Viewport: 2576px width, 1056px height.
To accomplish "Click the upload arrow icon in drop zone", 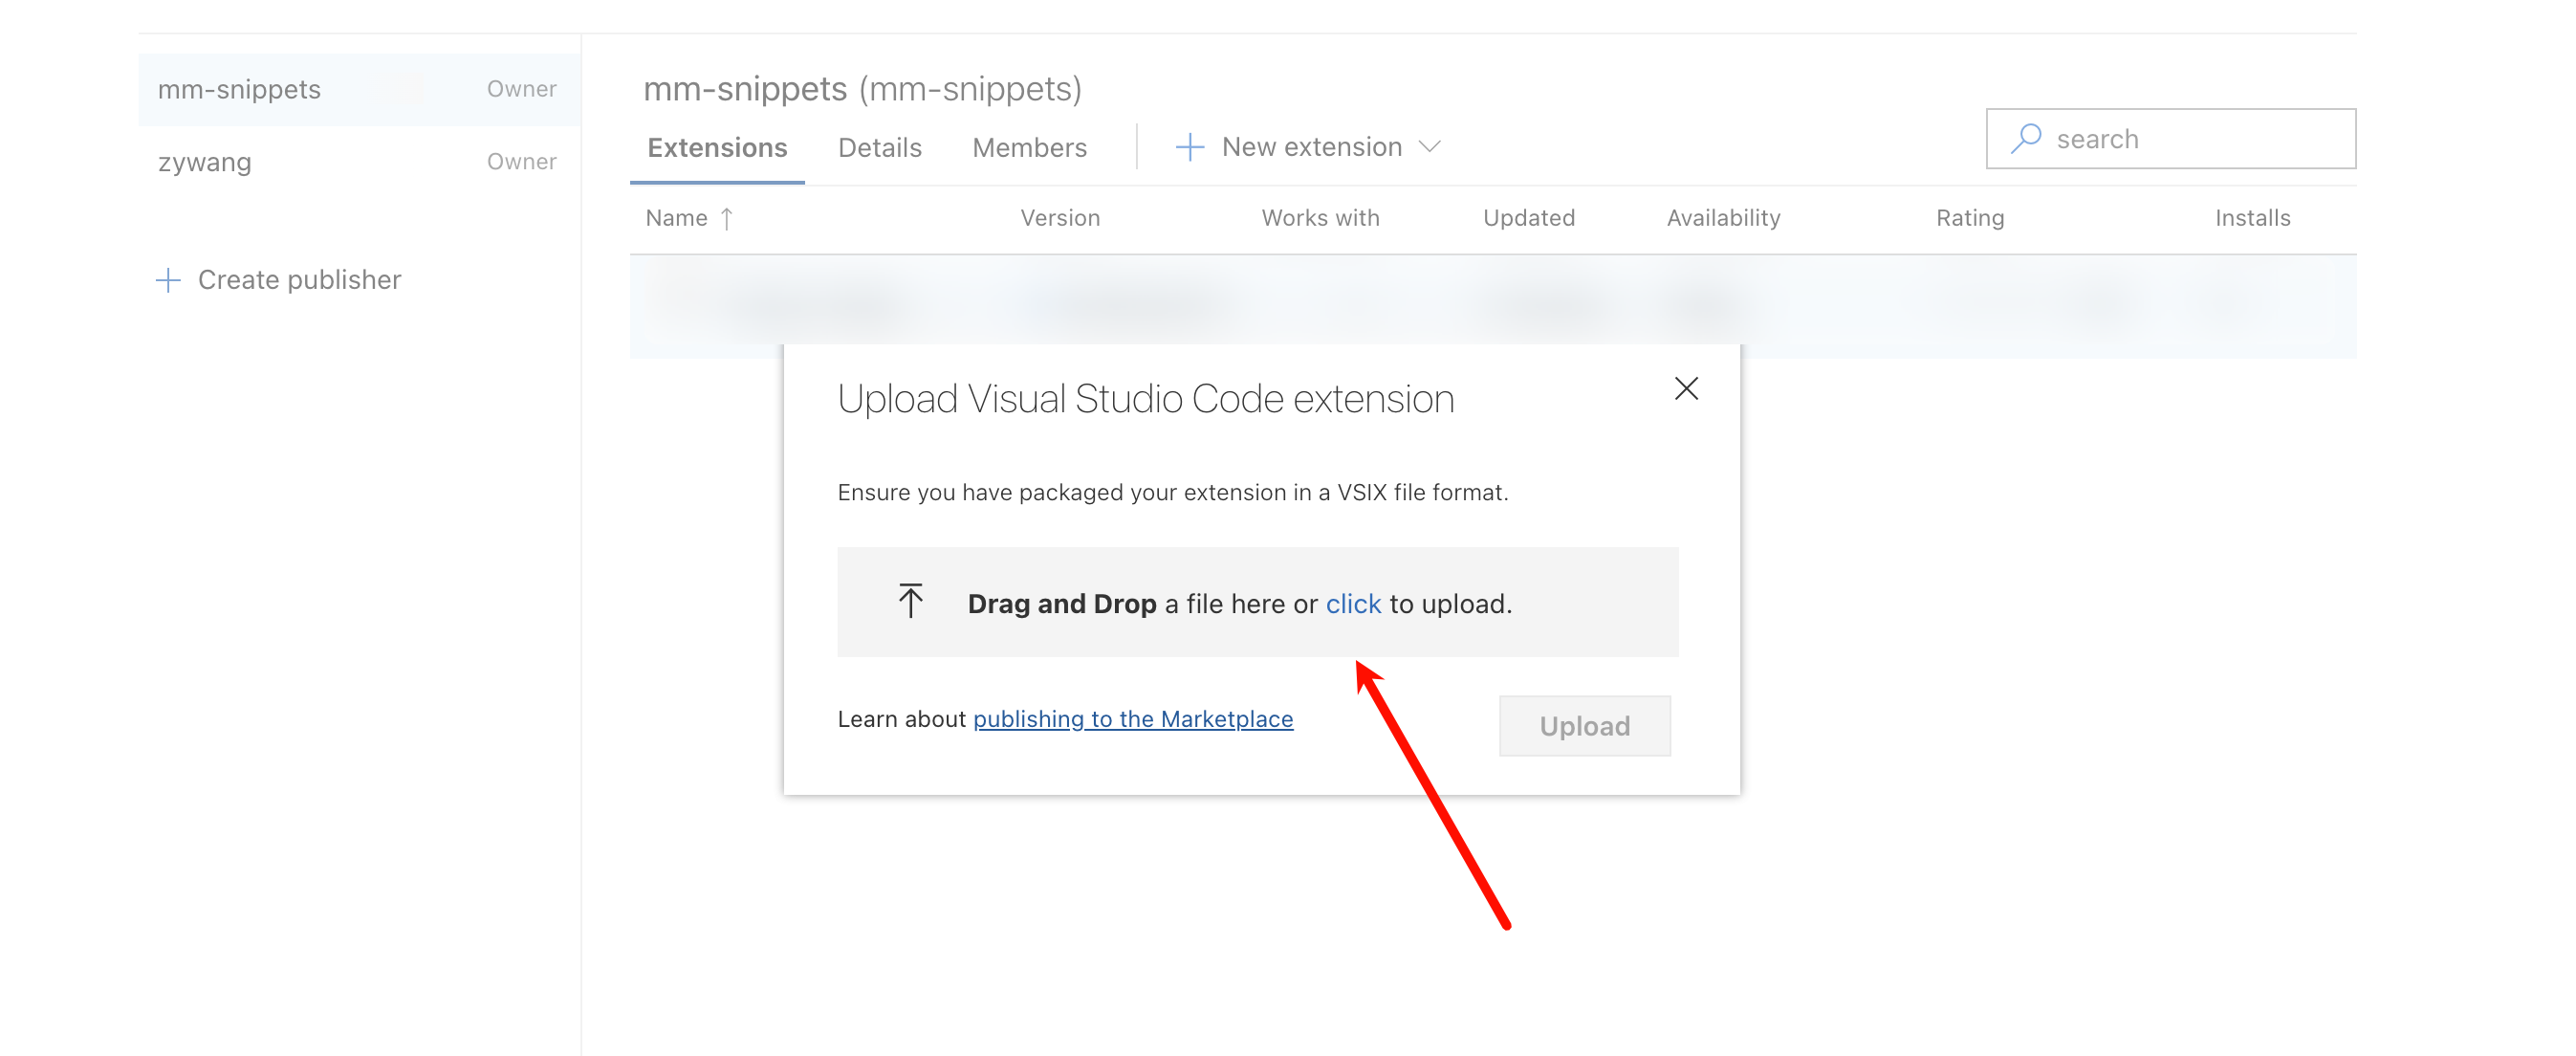I will pos(910,601).
